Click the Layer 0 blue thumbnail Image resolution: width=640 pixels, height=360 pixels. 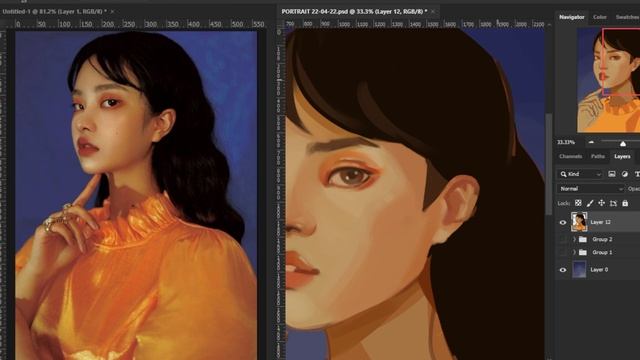579,270
